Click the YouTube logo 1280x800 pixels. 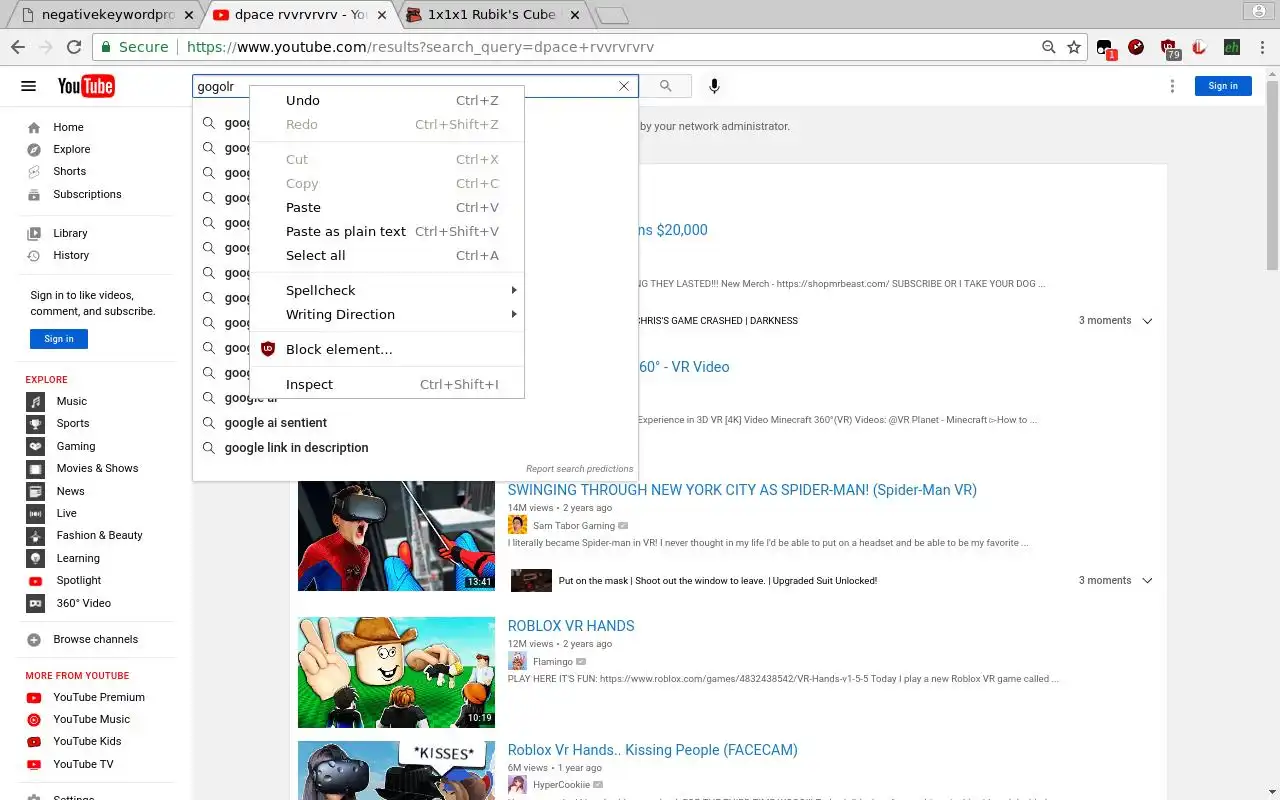click(86, 86)
